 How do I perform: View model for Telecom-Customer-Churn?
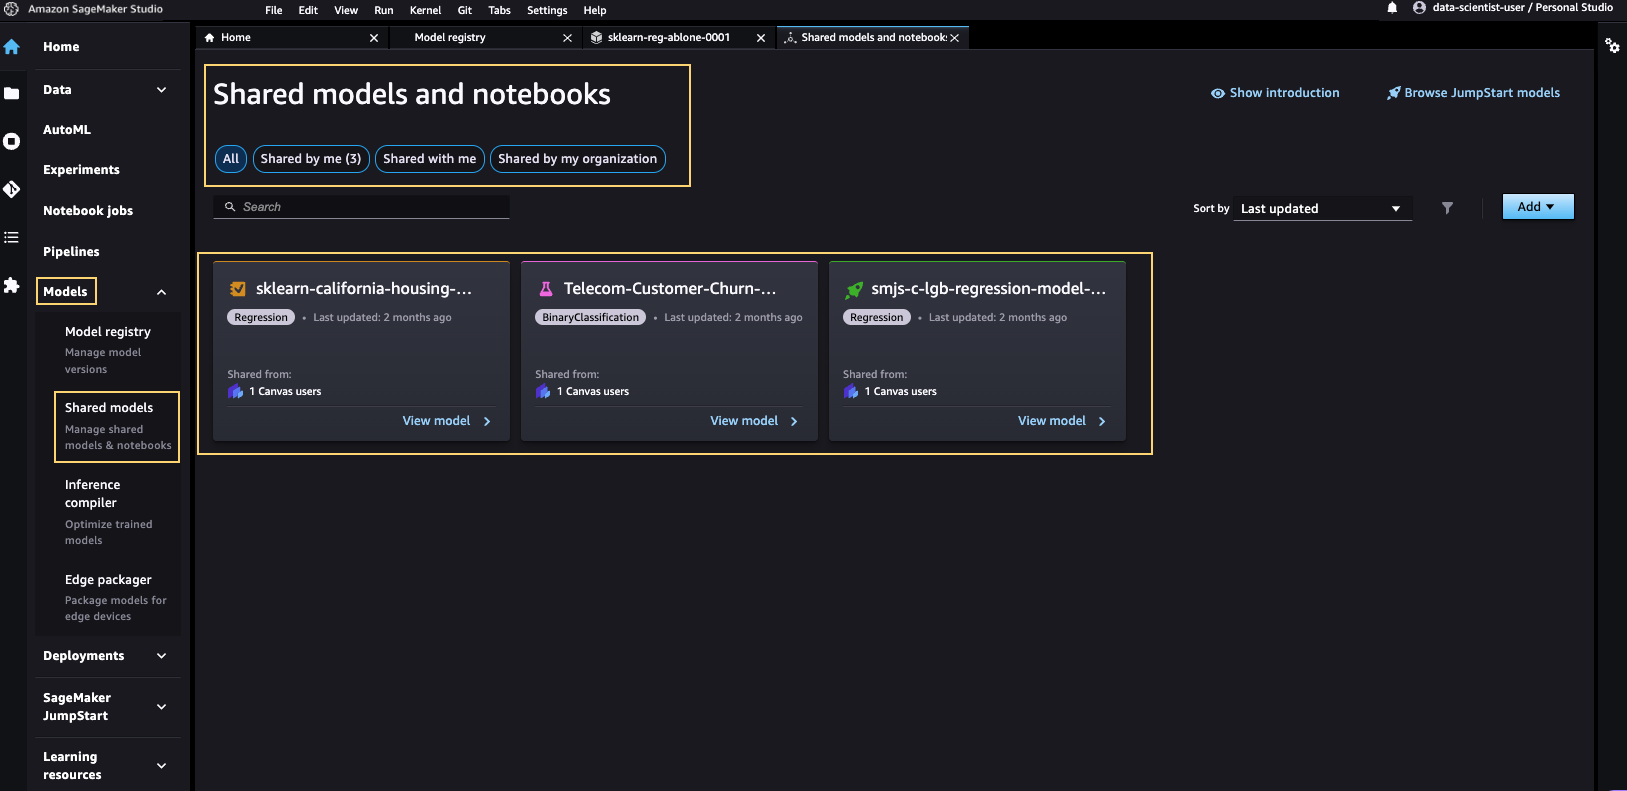[x=754, y=421]
